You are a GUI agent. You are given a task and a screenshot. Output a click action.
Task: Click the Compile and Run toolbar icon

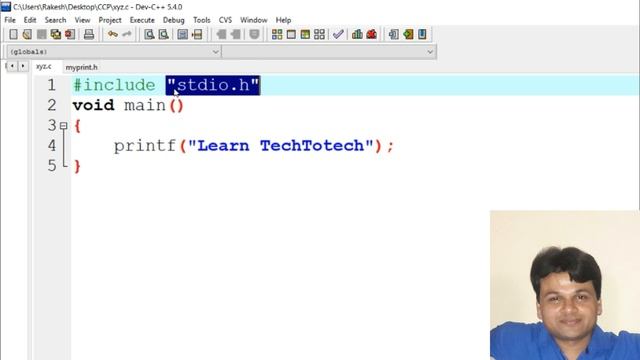tap(305, 34)
